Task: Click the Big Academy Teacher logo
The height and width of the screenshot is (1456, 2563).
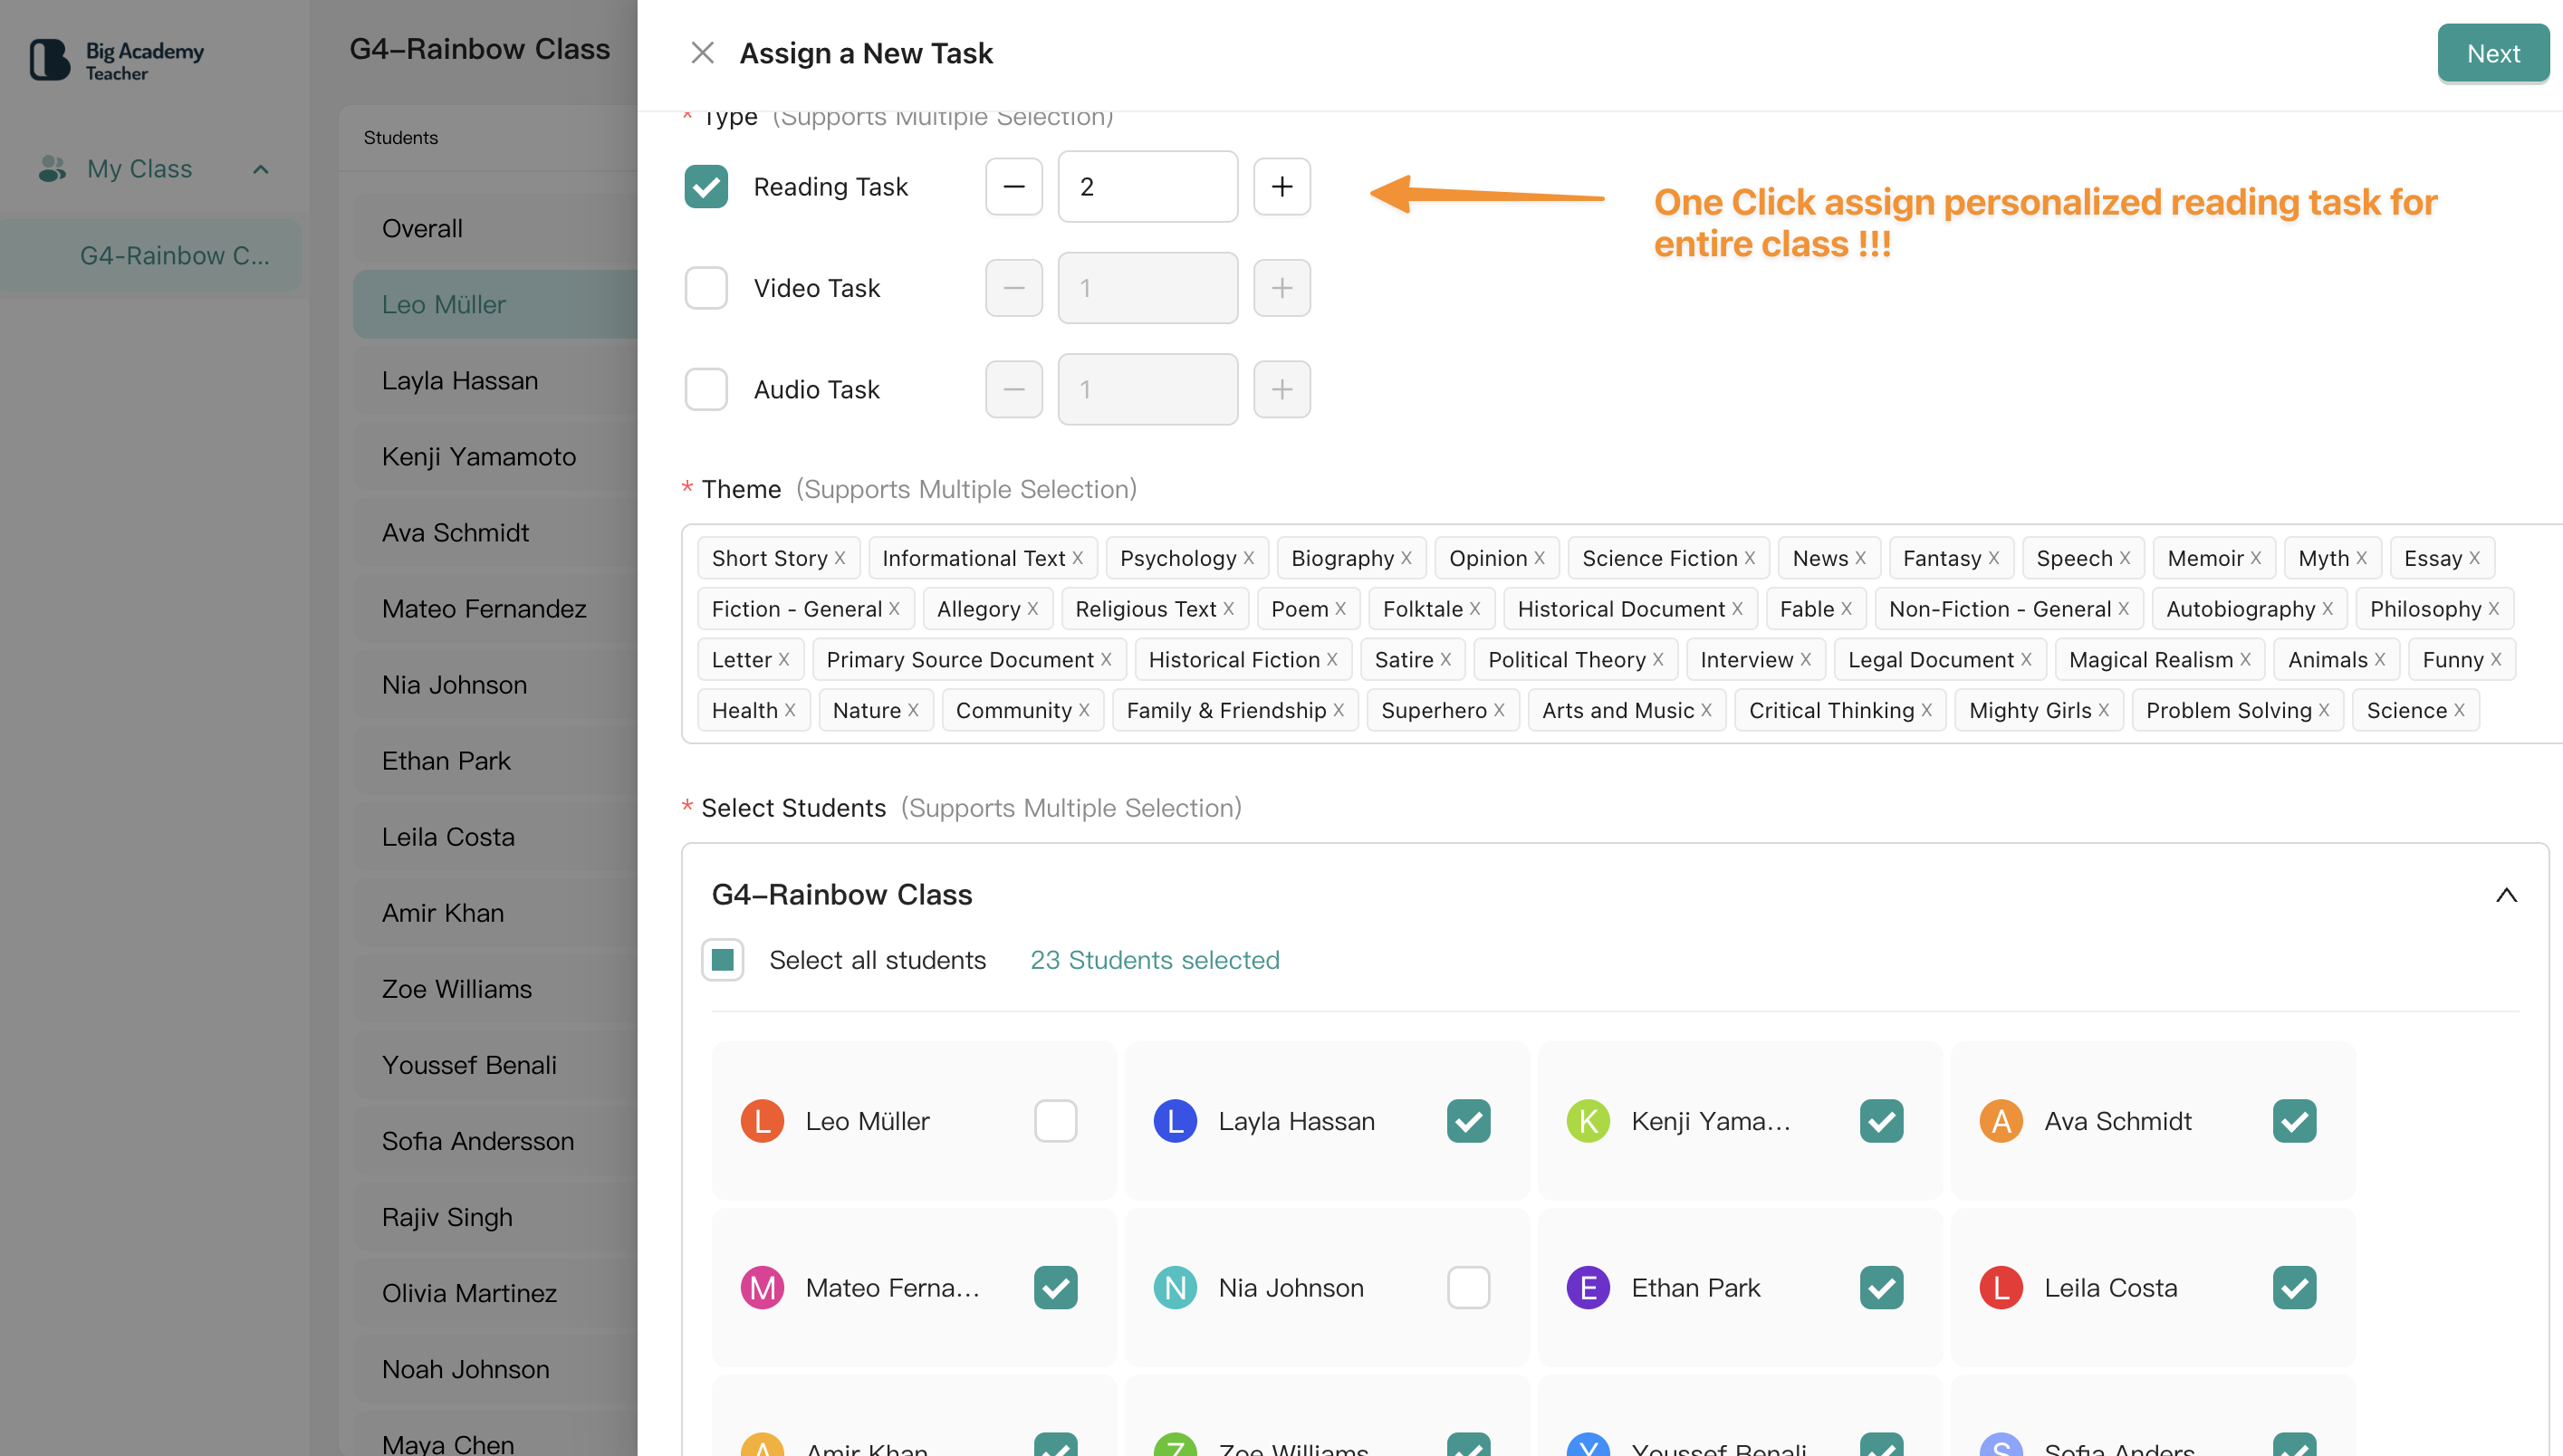Action: pyautogui.click(x=117, y=60)
